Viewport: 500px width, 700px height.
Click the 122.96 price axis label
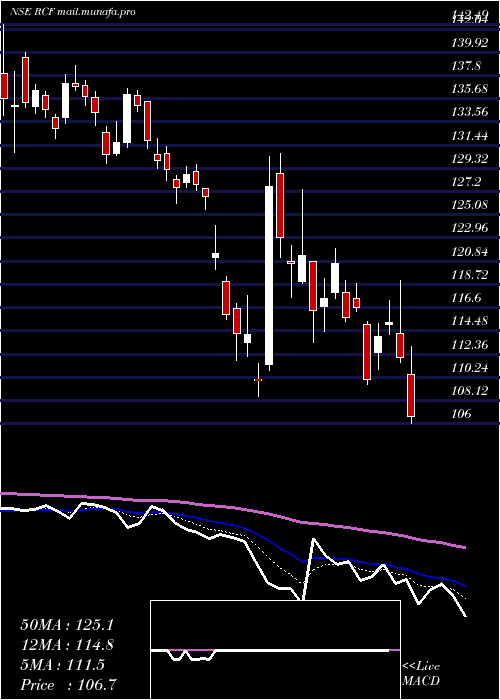(x=469, y=228)
